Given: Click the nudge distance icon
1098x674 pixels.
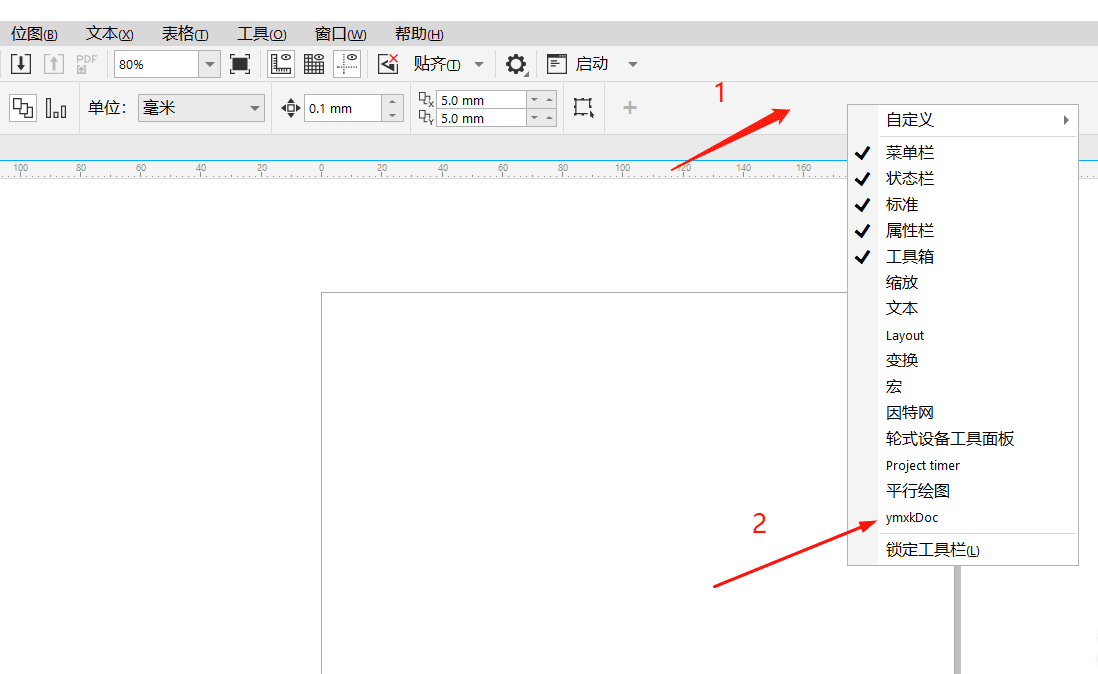Looking at the screenshot, I should point(291,108).
